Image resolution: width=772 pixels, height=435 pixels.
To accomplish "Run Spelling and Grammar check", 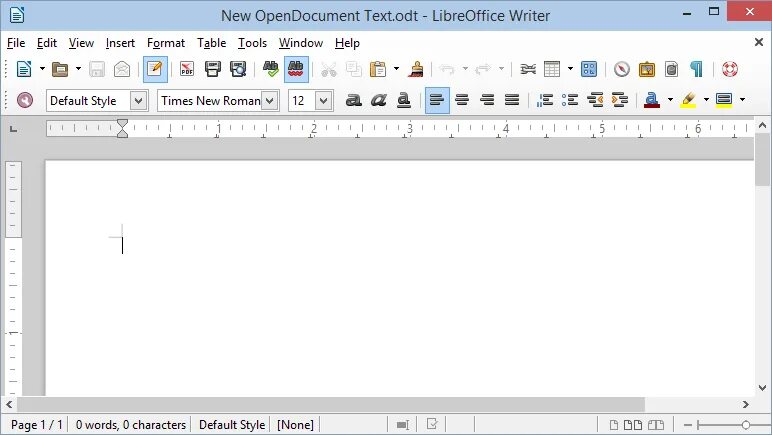I will (x=270, y=69).
